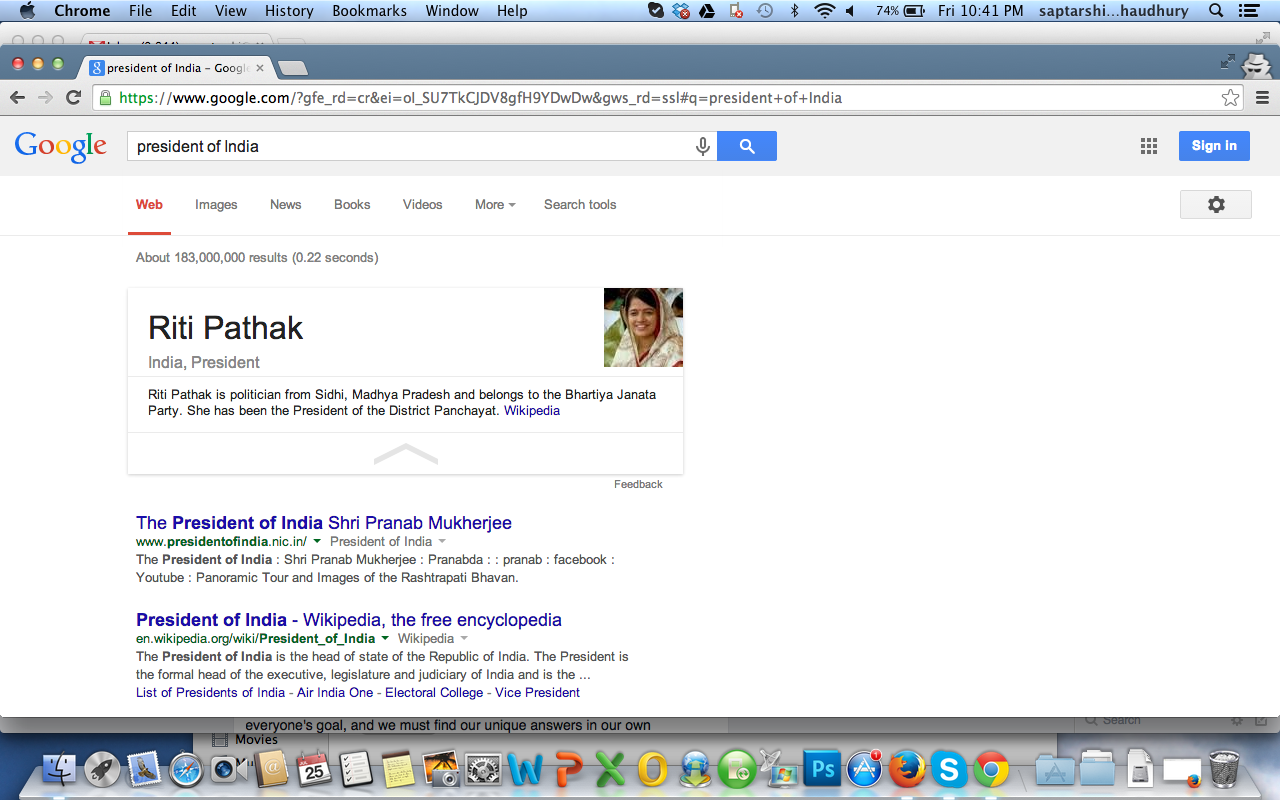Screen dimensions: 1280x800
Task: Open the Google apps grid
Action: point(1149,146)
